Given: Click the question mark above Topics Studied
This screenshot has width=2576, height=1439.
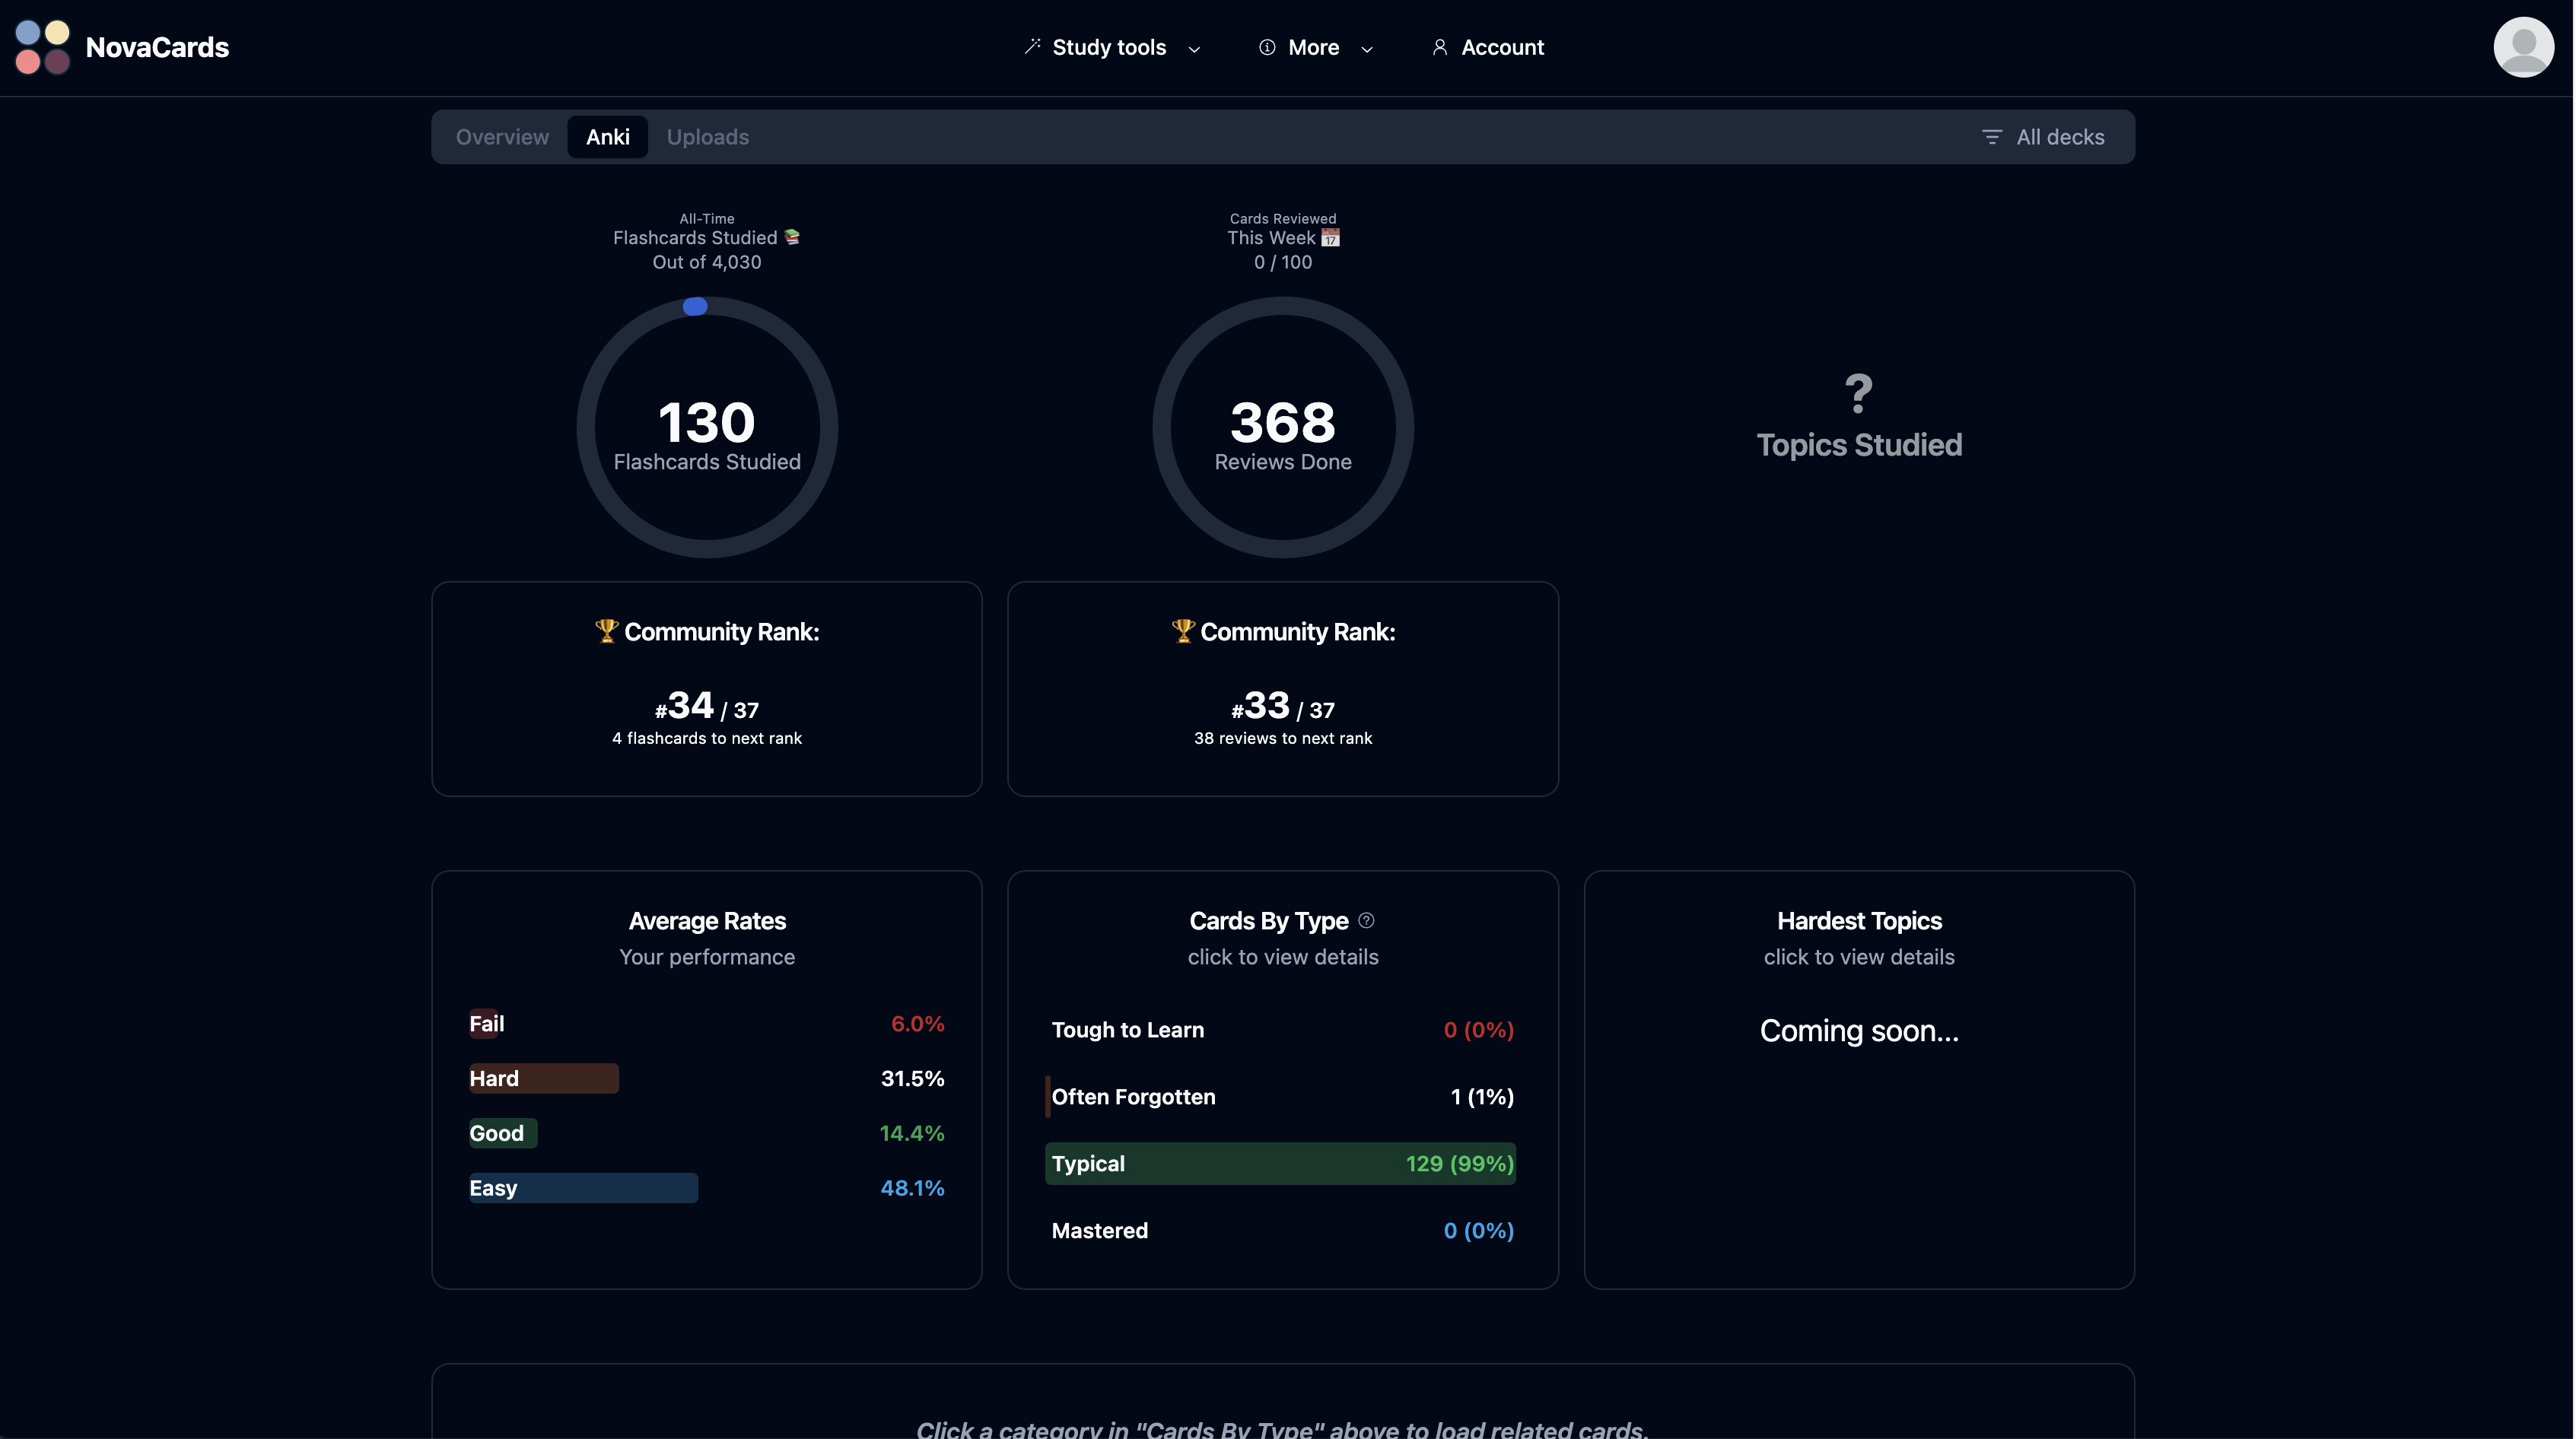Looking at the screenshot, I should point(1858,394).
